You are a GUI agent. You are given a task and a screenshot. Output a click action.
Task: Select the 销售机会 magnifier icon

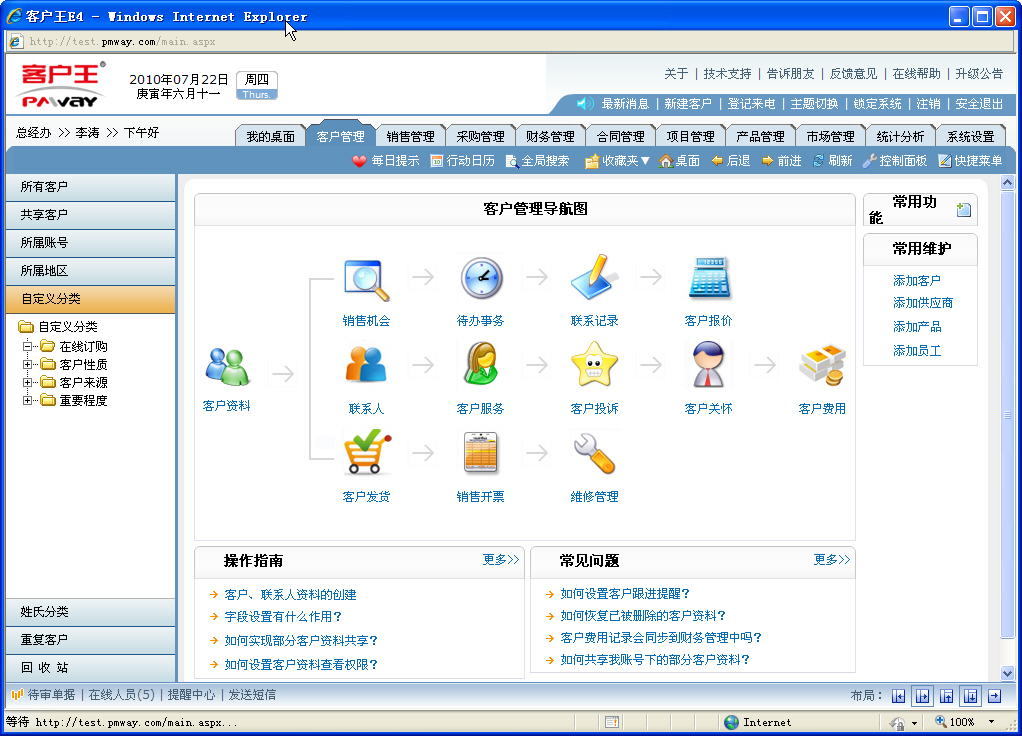365,278
